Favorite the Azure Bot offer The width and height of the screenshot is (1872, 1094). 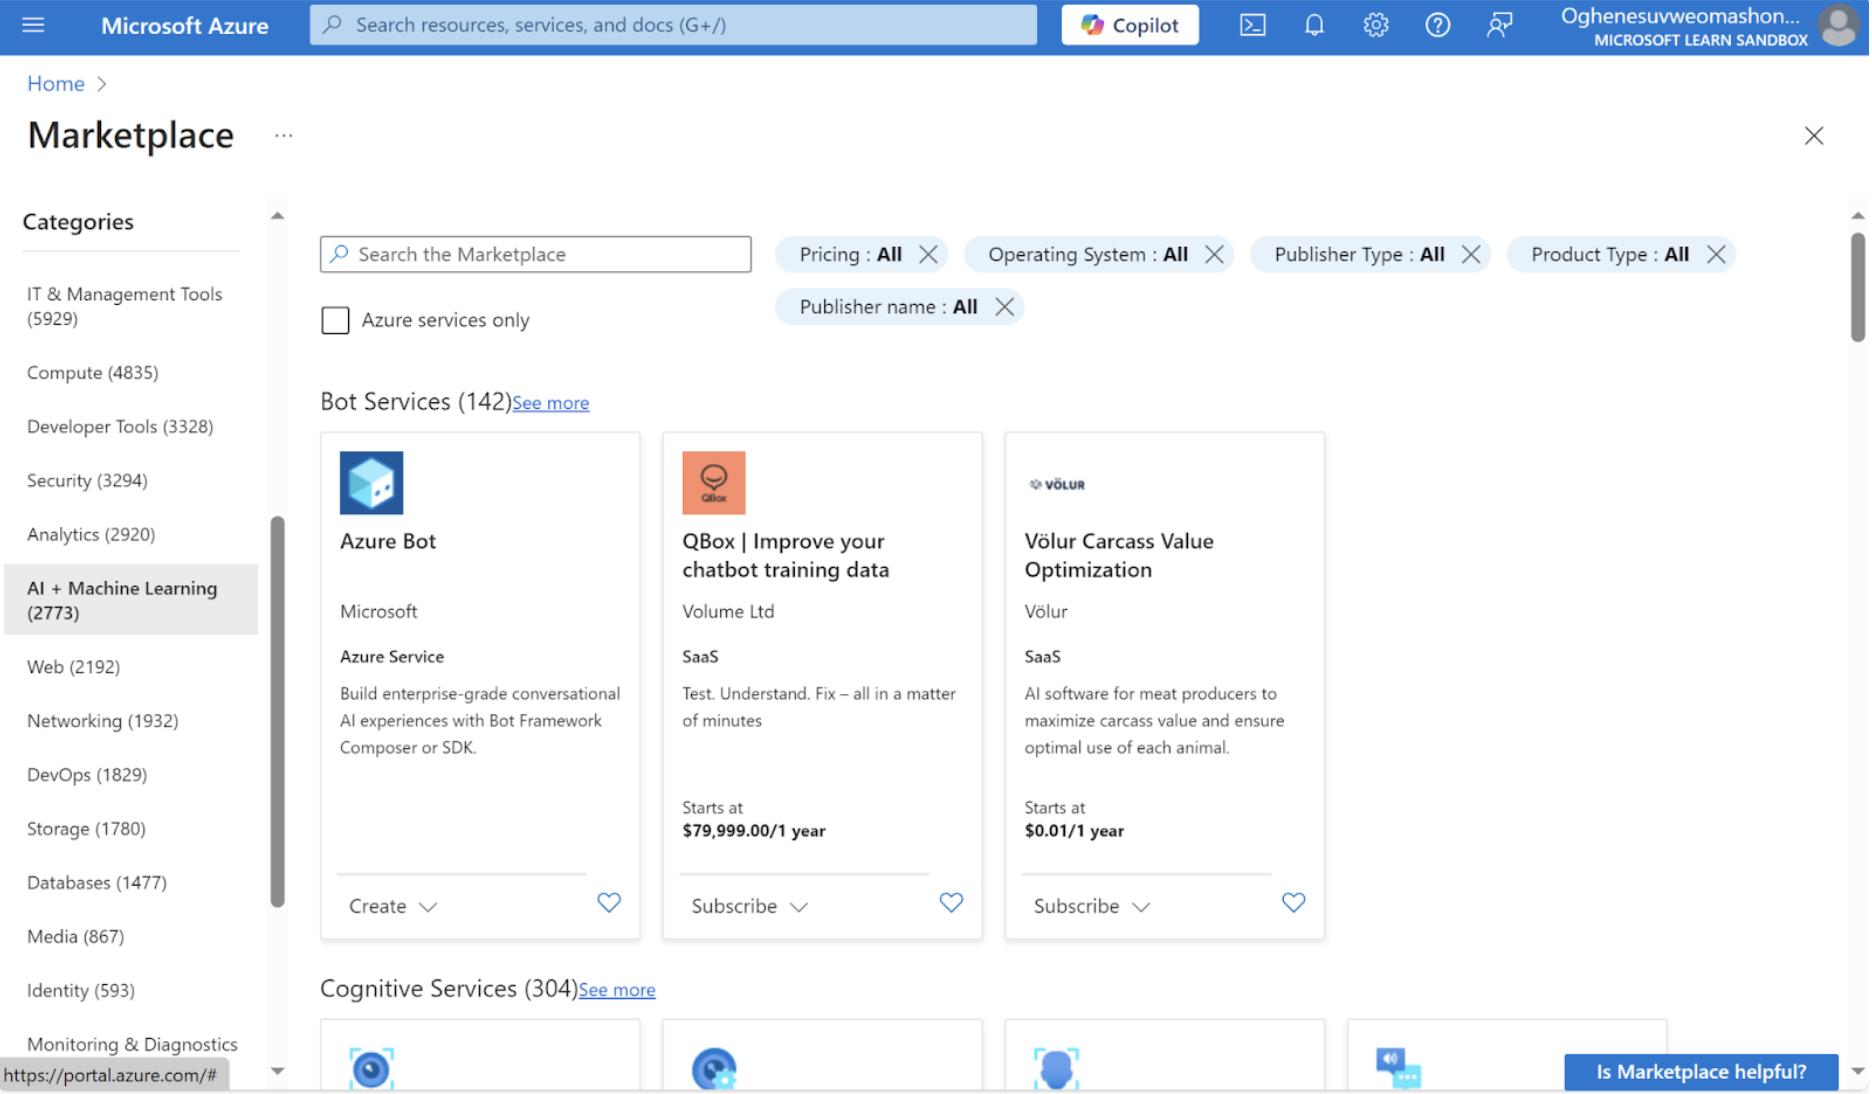[x=610, y=904]
